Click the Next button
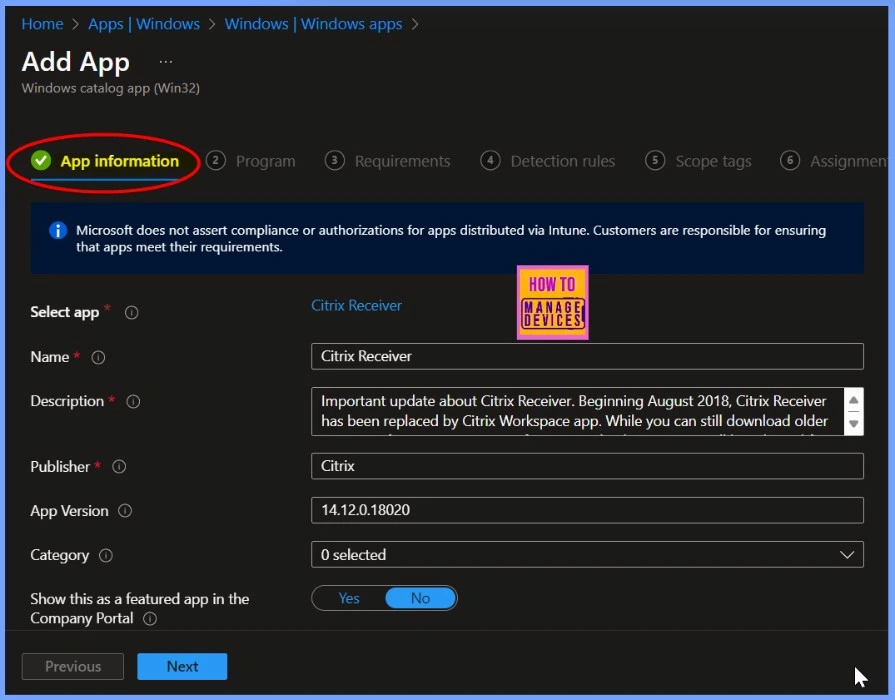This screenshot has width=895, height=700. (x=182, y=666)
